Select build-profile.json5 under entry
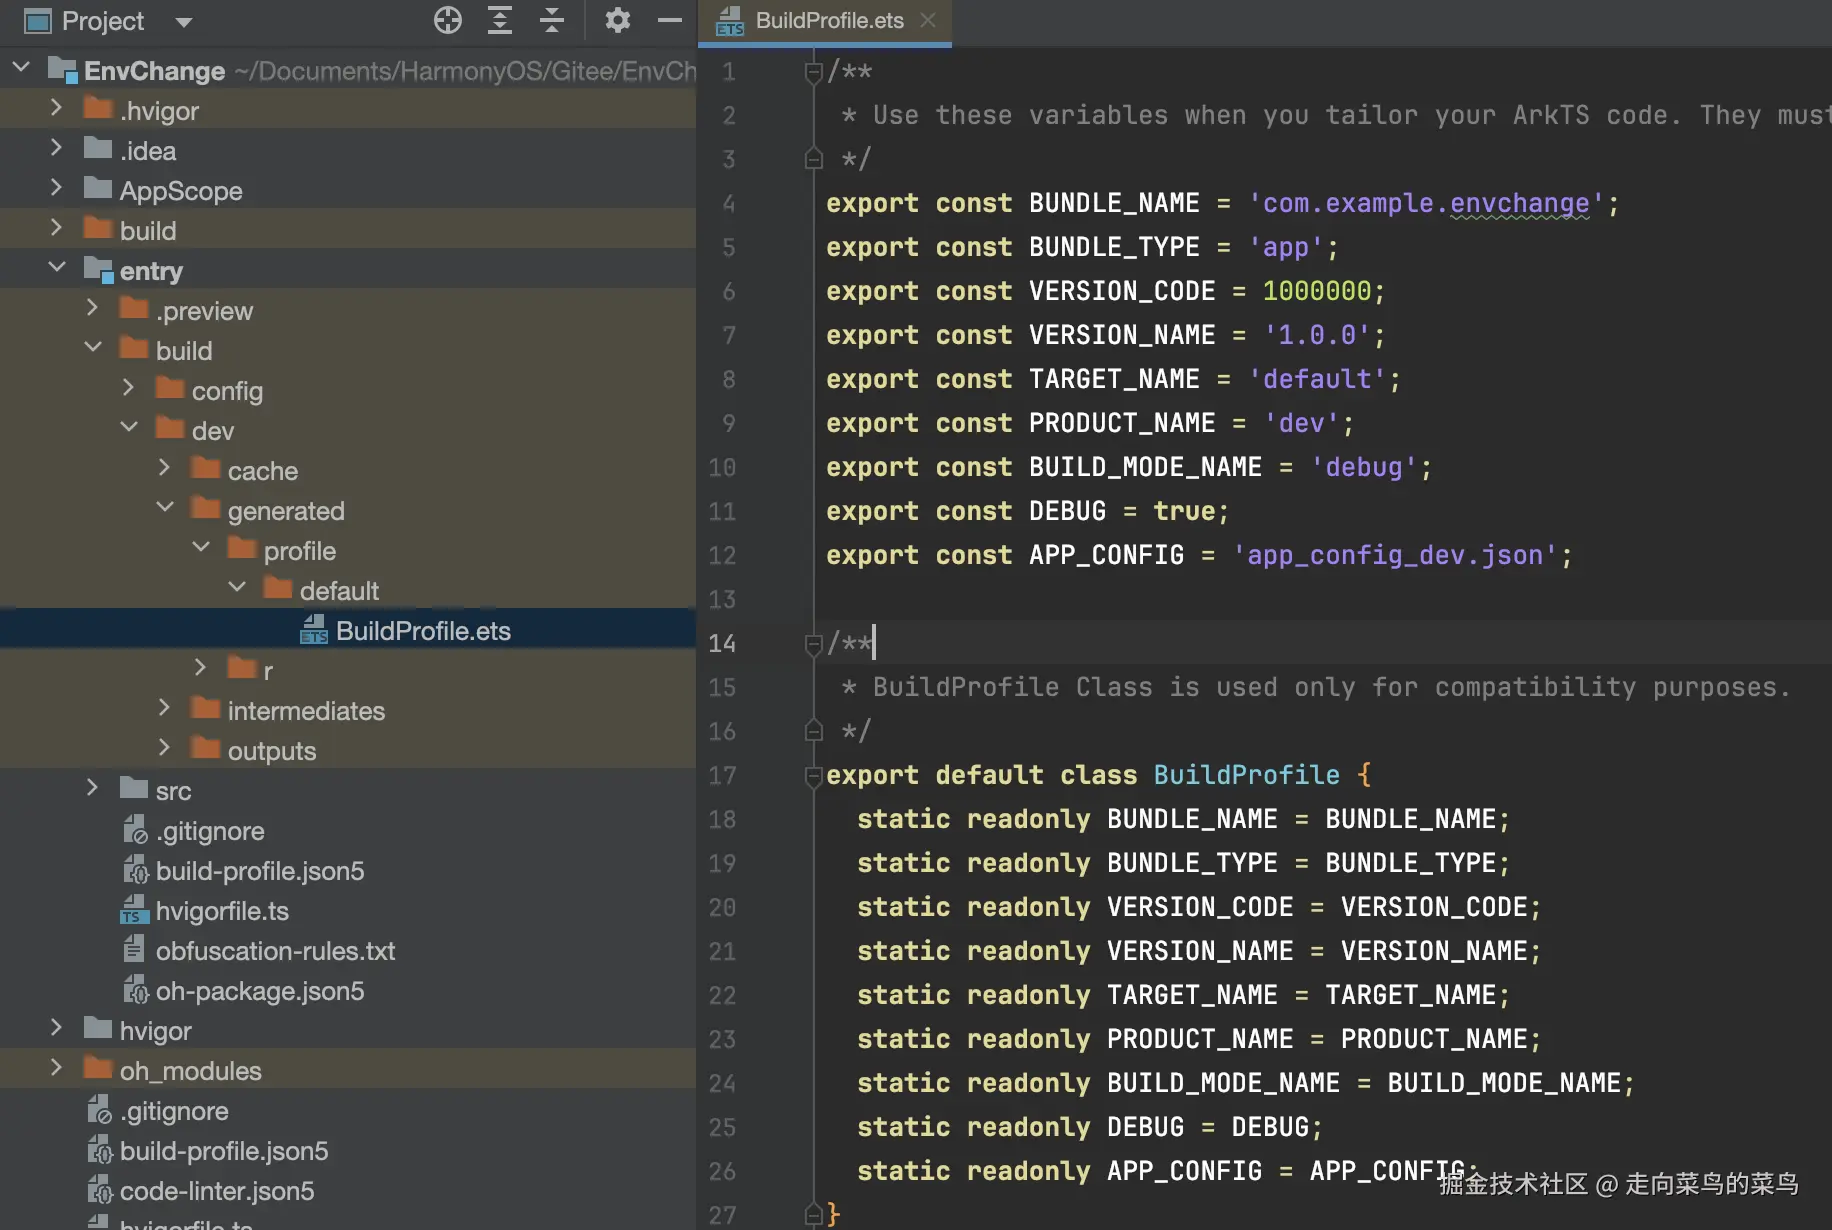This screenshot has height=1230, width=1832. [259, 871]
